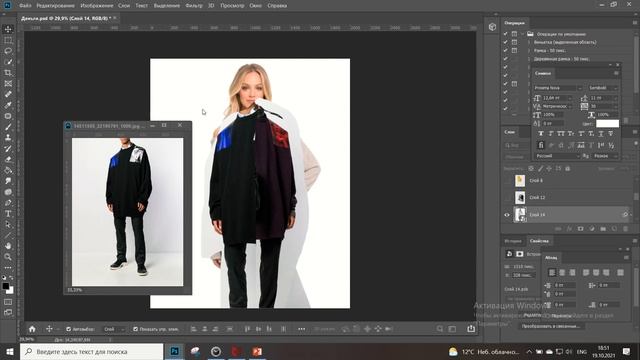Show the hidden layer Слой 12
The width and height of the screenshot is (640, 360).
[507, 198]
